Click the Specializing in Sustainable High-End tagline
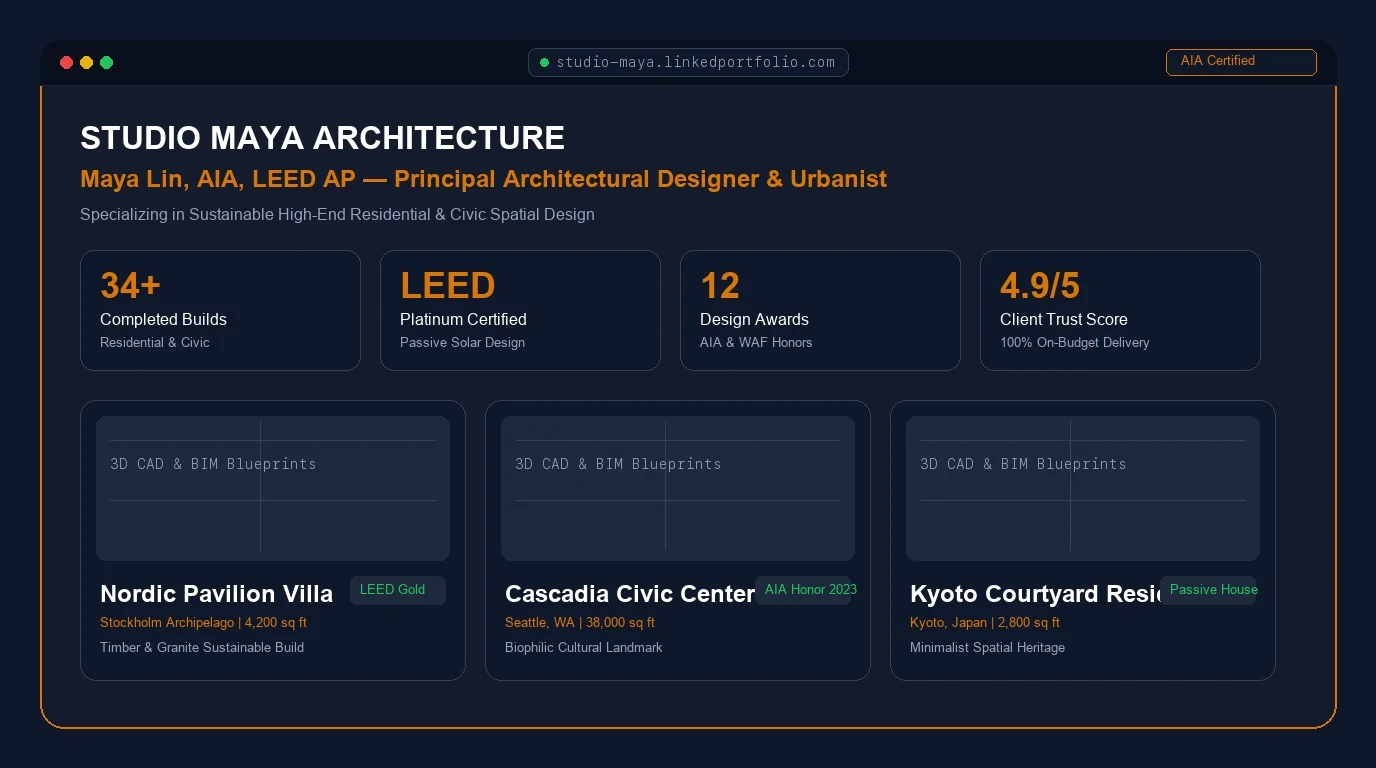 [337, 214]
